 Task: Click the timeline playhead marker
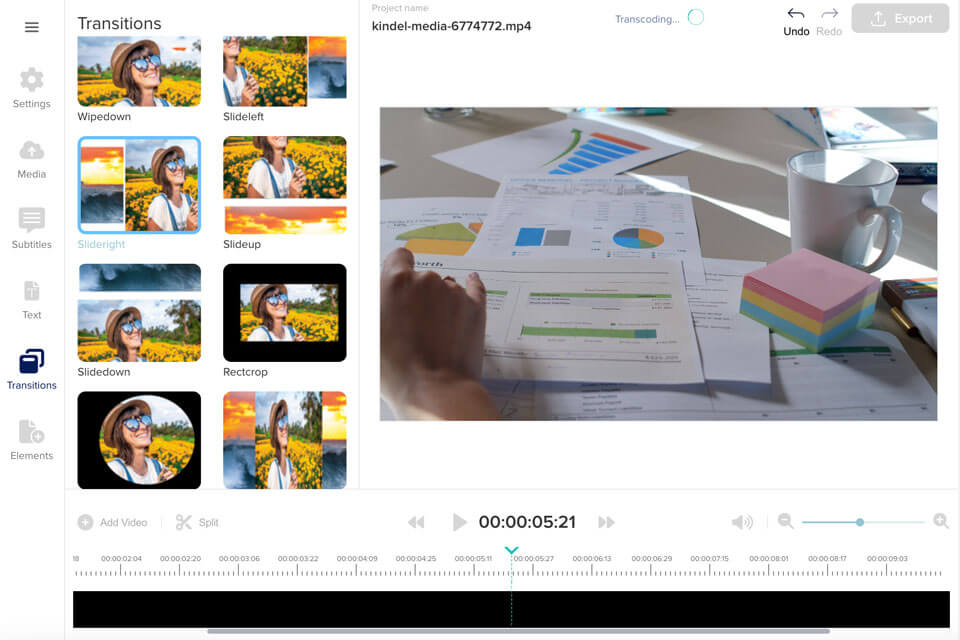pyautogui.click(x=512, y=550)
